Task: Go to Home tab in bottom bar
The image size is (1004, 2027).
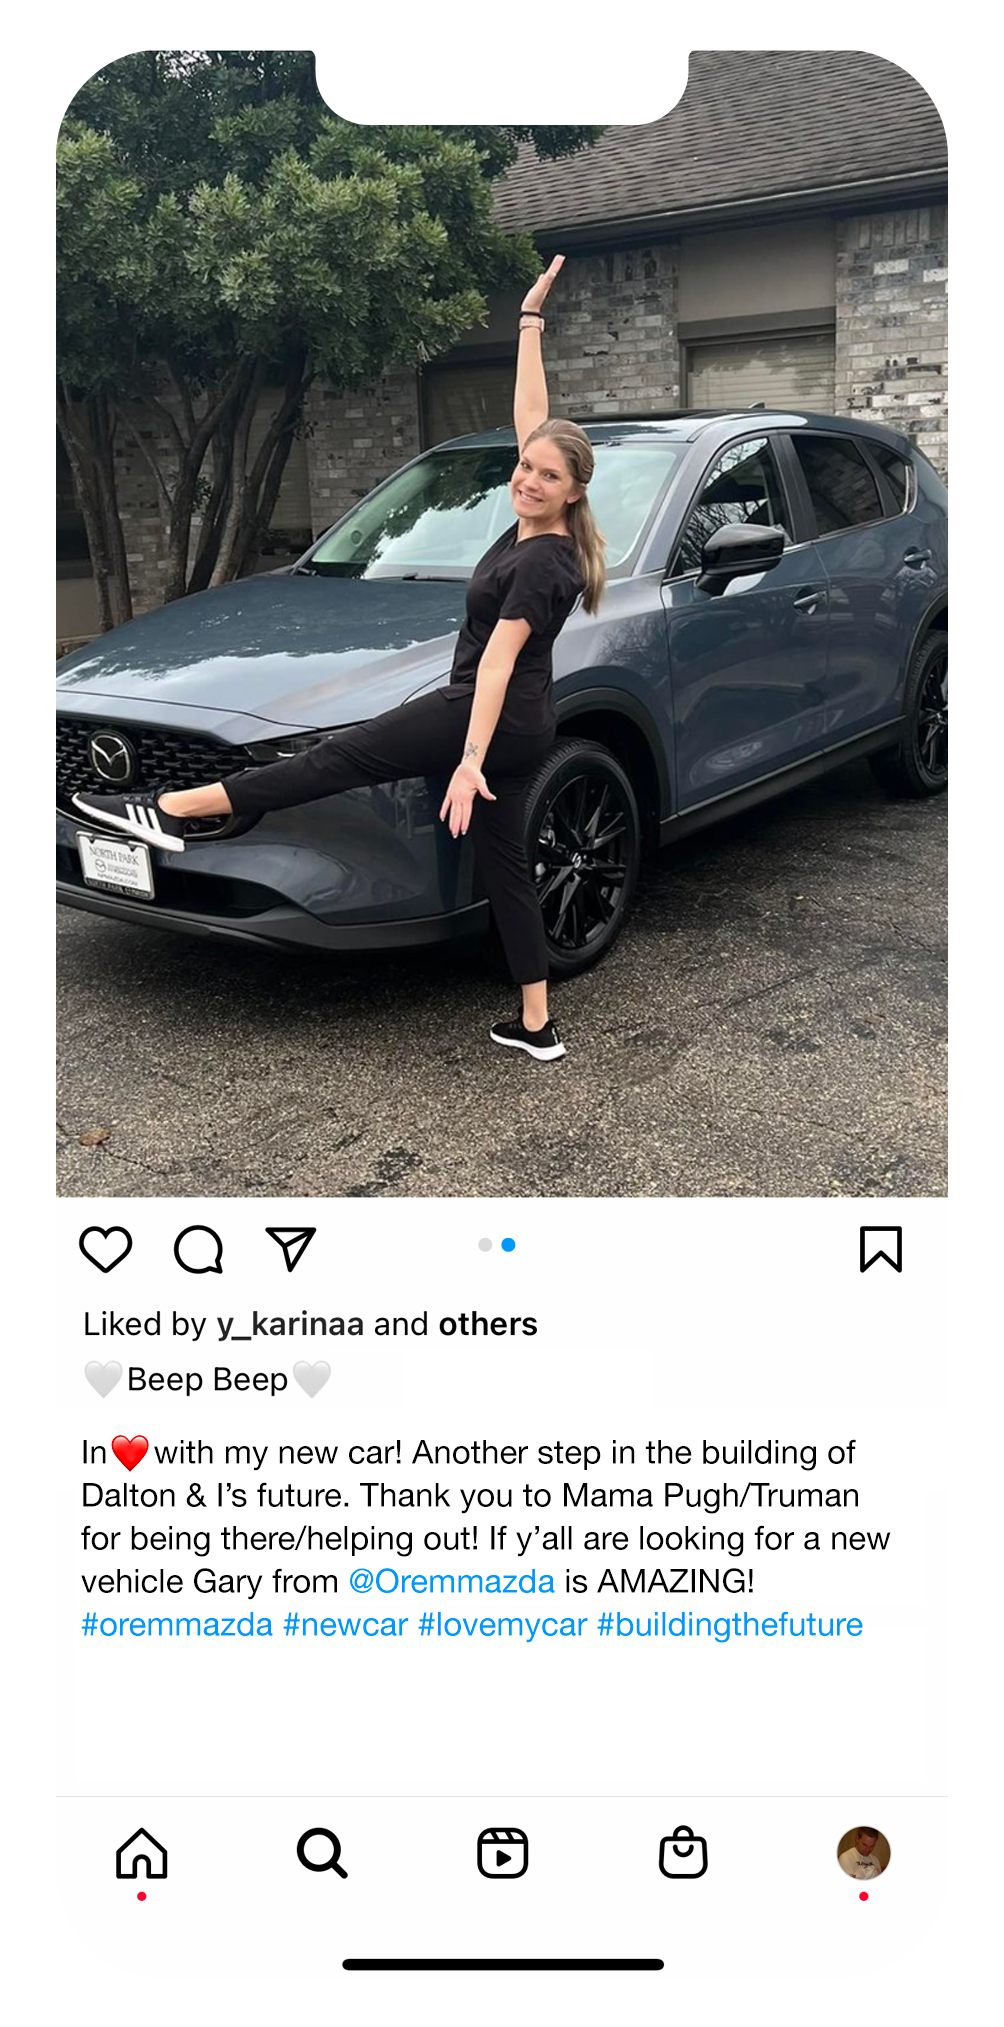Action: pyautogui.click(x=142, y=1853)
